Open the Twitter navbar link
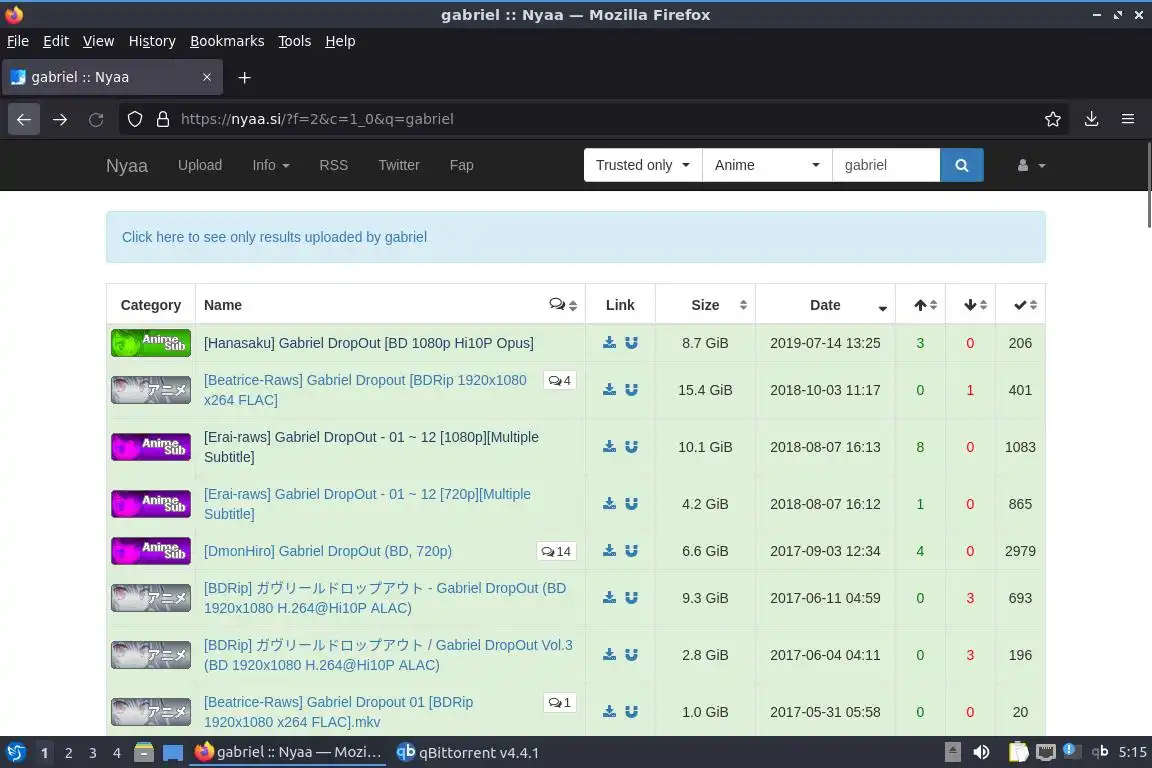The height and width of the screenshot is (768, 1152). coord(399,165)
